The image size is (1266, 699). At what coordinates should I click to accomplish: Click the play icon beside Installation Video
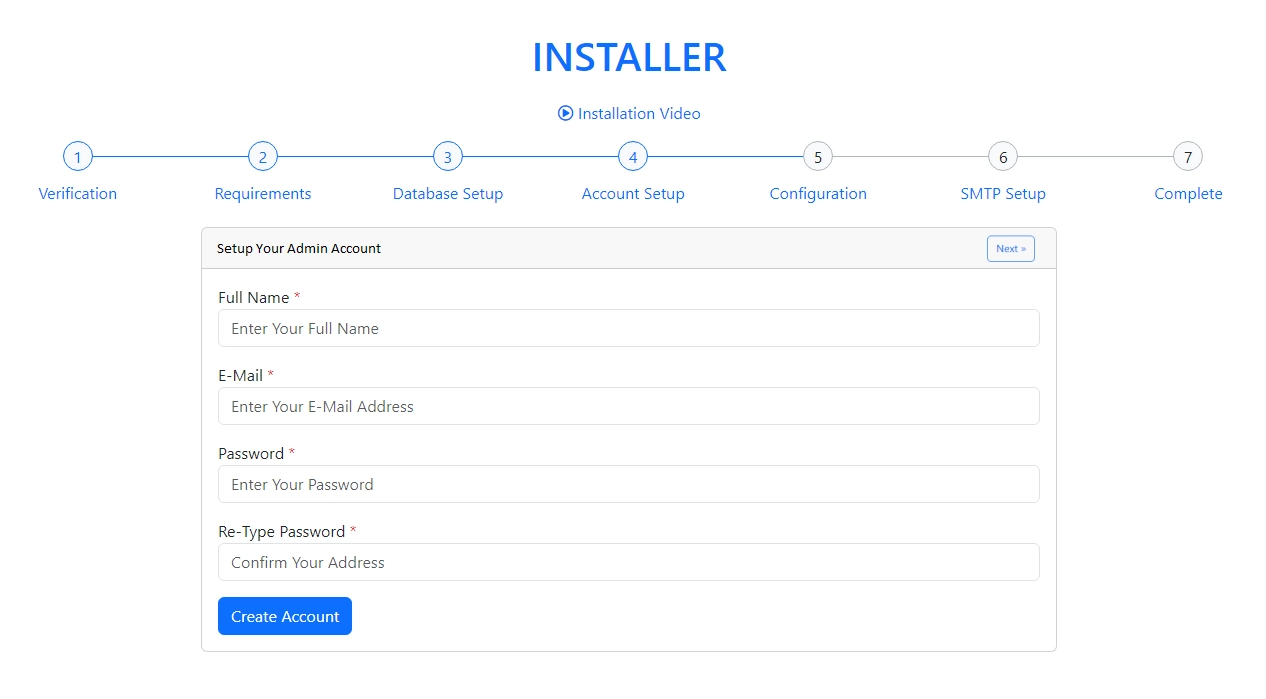click(565, 114)
